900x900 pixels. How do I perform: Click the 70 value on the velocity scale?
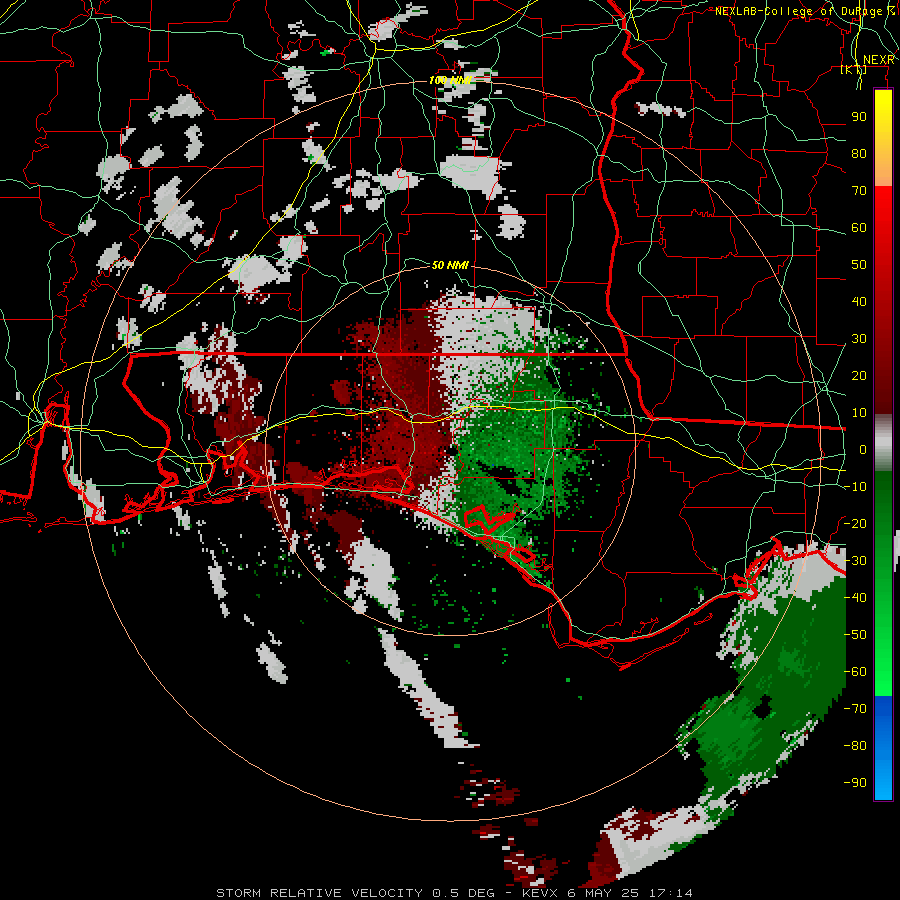click(859, 191)
